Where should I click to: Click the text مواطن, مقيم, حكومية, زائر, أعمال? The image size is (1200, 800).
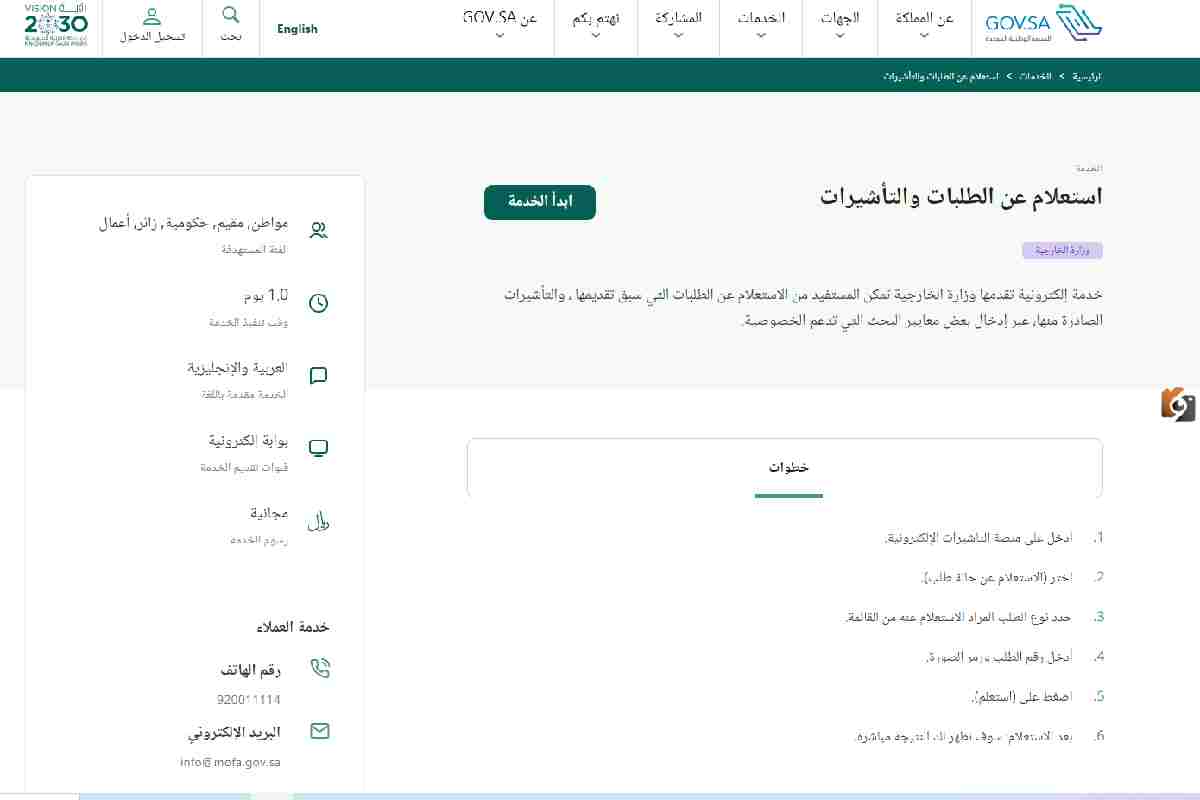(x=193, y=223)
